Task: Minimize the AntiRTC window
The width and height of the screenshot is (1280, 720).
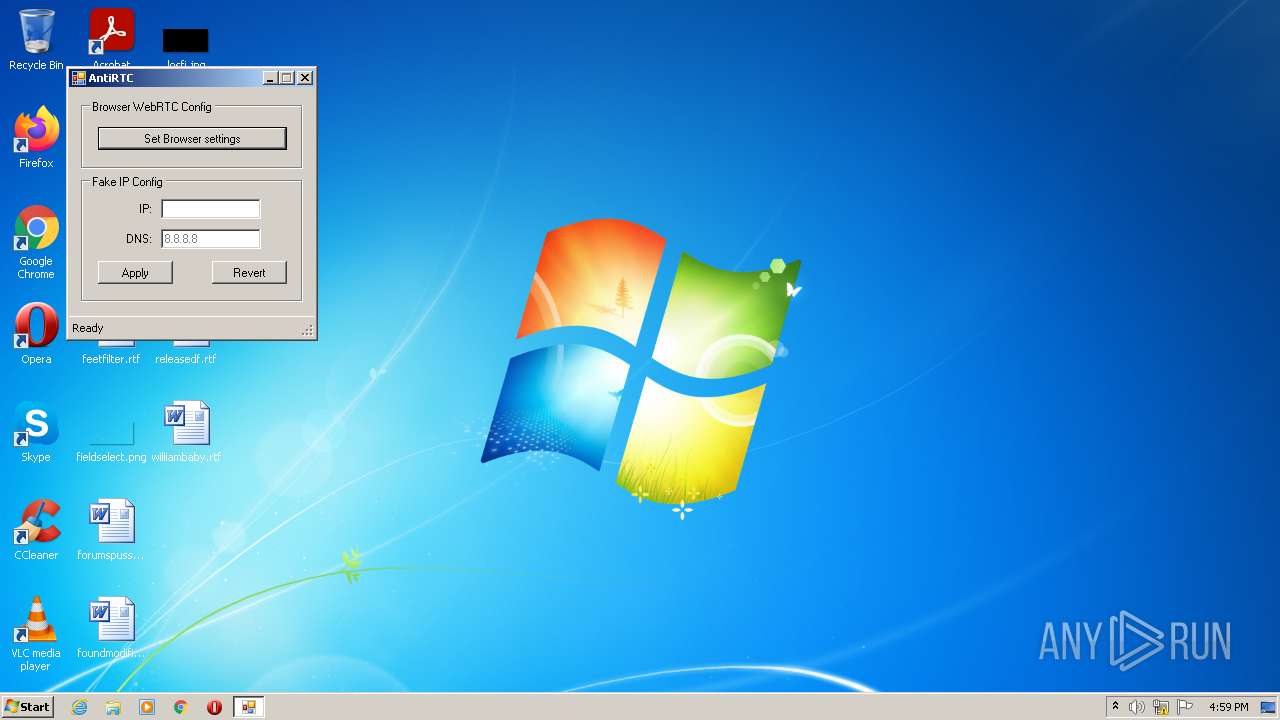Action: (x=270, y=78)
